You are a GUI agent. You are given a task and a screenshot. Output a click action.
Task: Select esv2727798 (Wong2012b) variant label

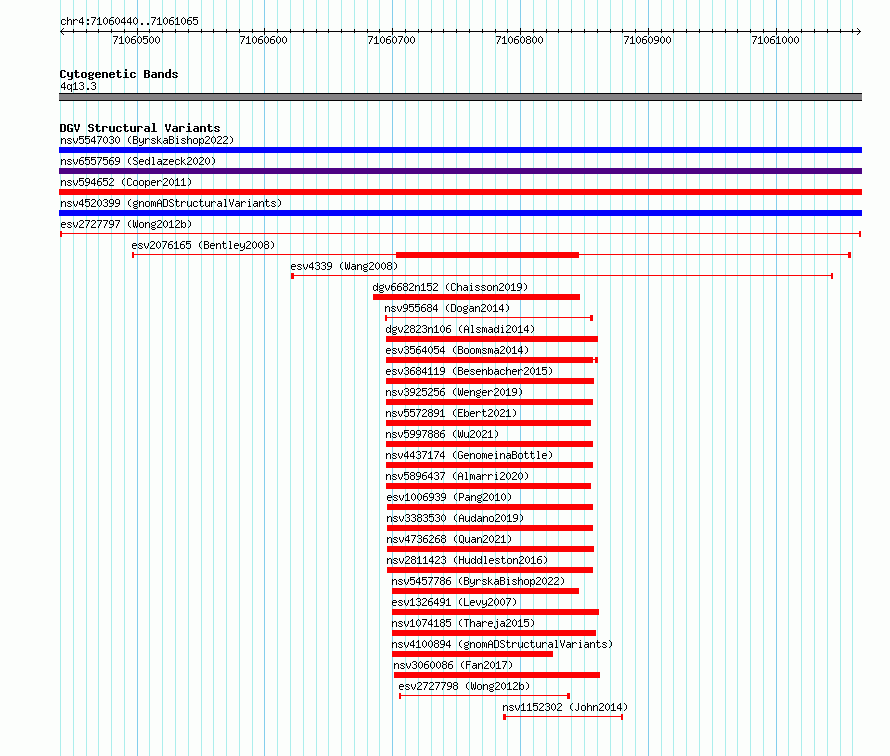[x=464, y=686]
